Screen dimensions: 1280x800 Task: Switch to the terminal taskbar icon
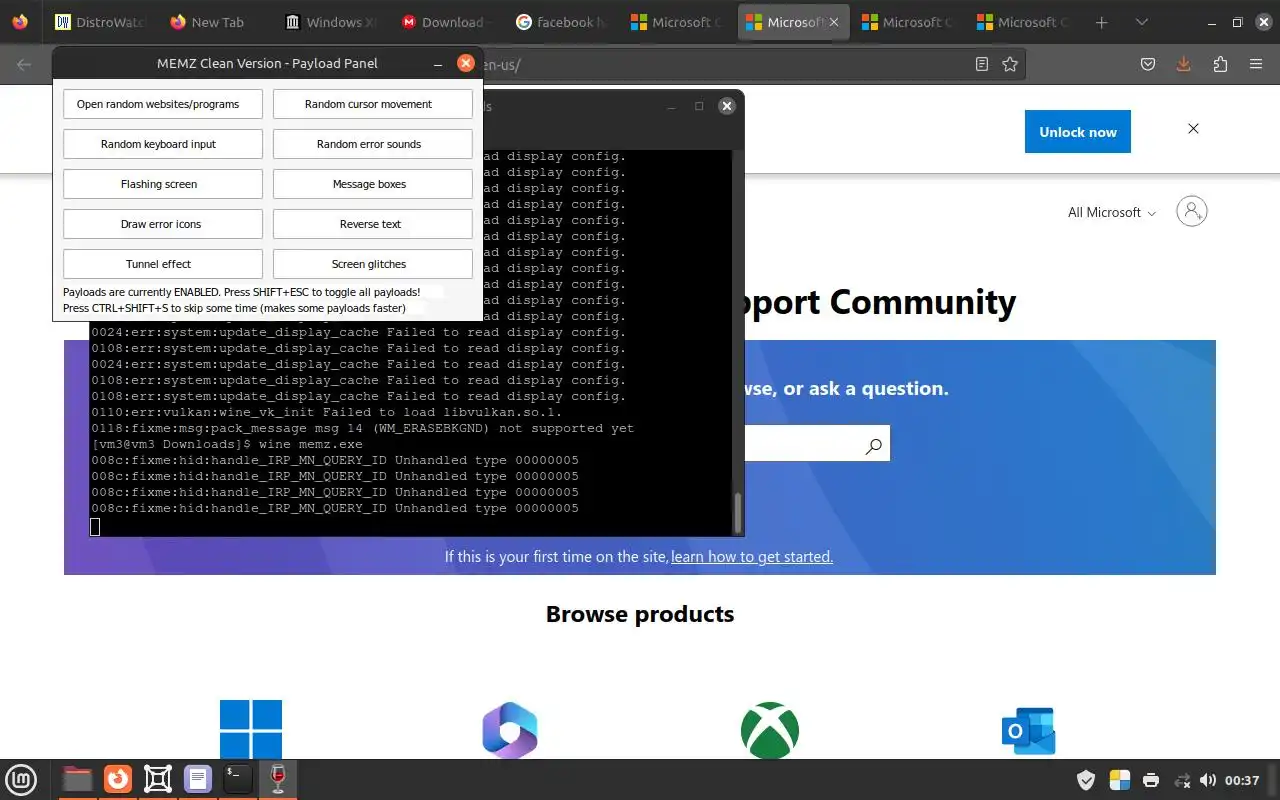point(238,779)
